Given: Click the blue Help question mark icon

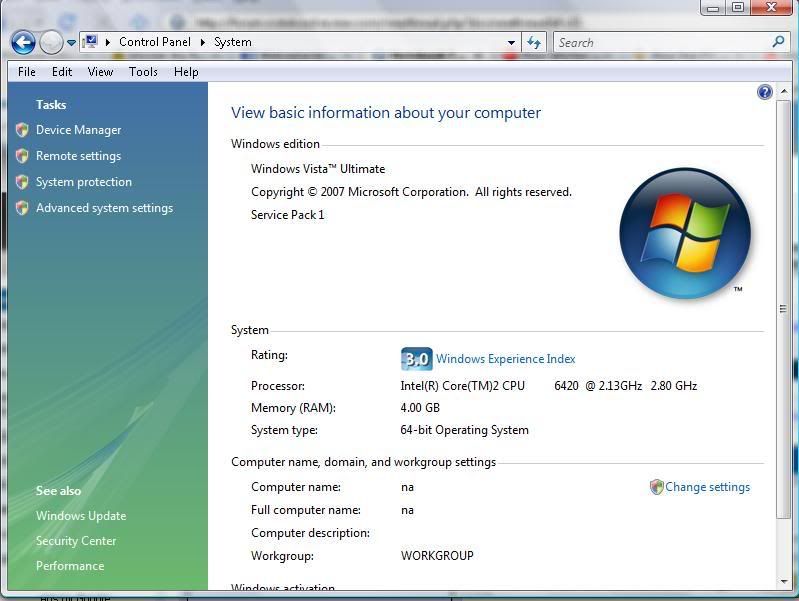Looking at the screenshot, I should click(x=765, y=92).
